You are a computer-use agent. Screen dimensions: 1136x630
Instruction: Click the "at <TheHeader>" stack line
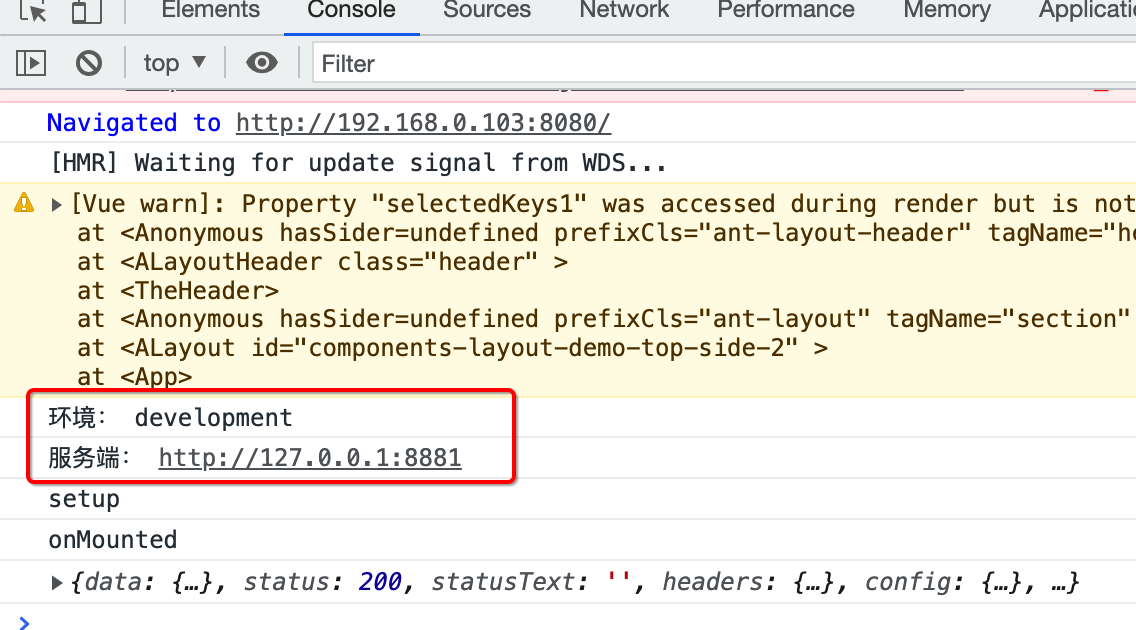pyautogui.click(x=178, y=291)
